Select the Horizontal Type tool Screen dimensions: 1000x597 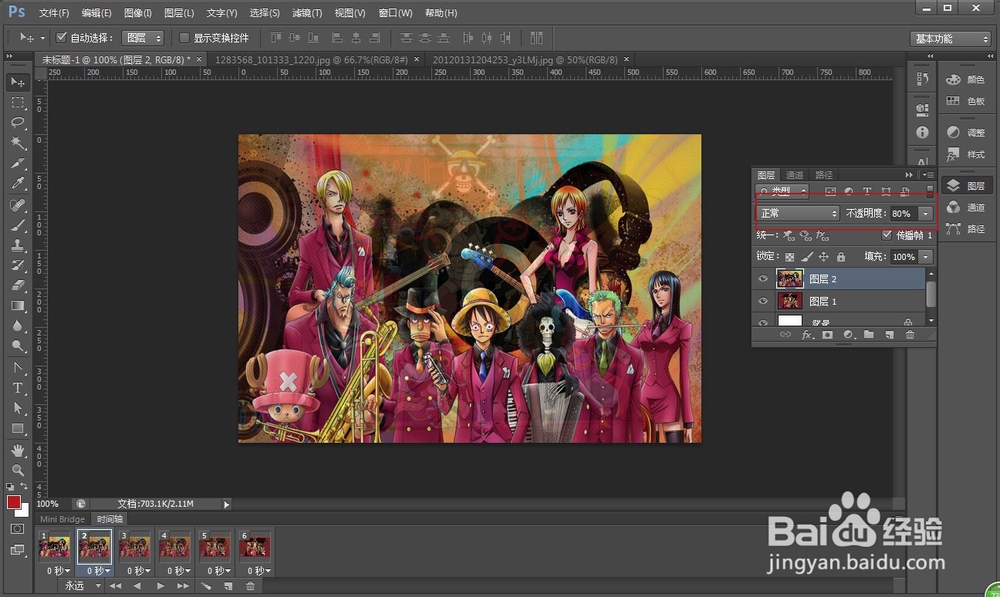17,388
